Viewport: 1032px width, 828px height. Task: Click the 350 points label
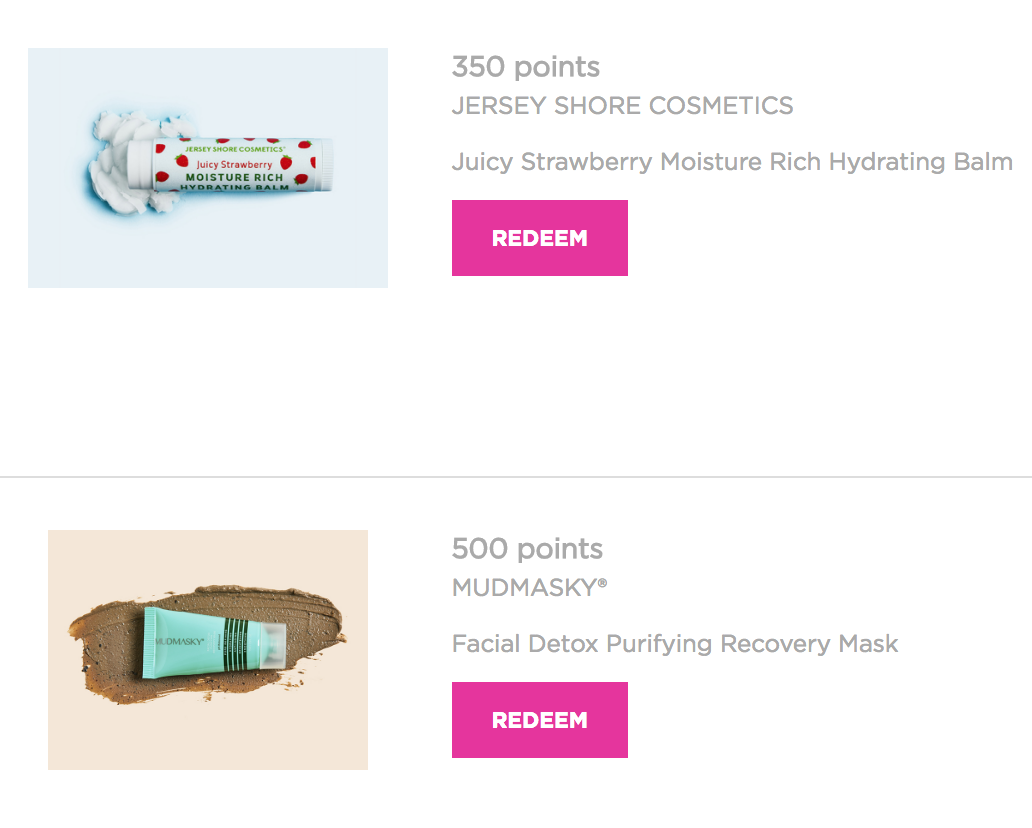coord(526,66)
